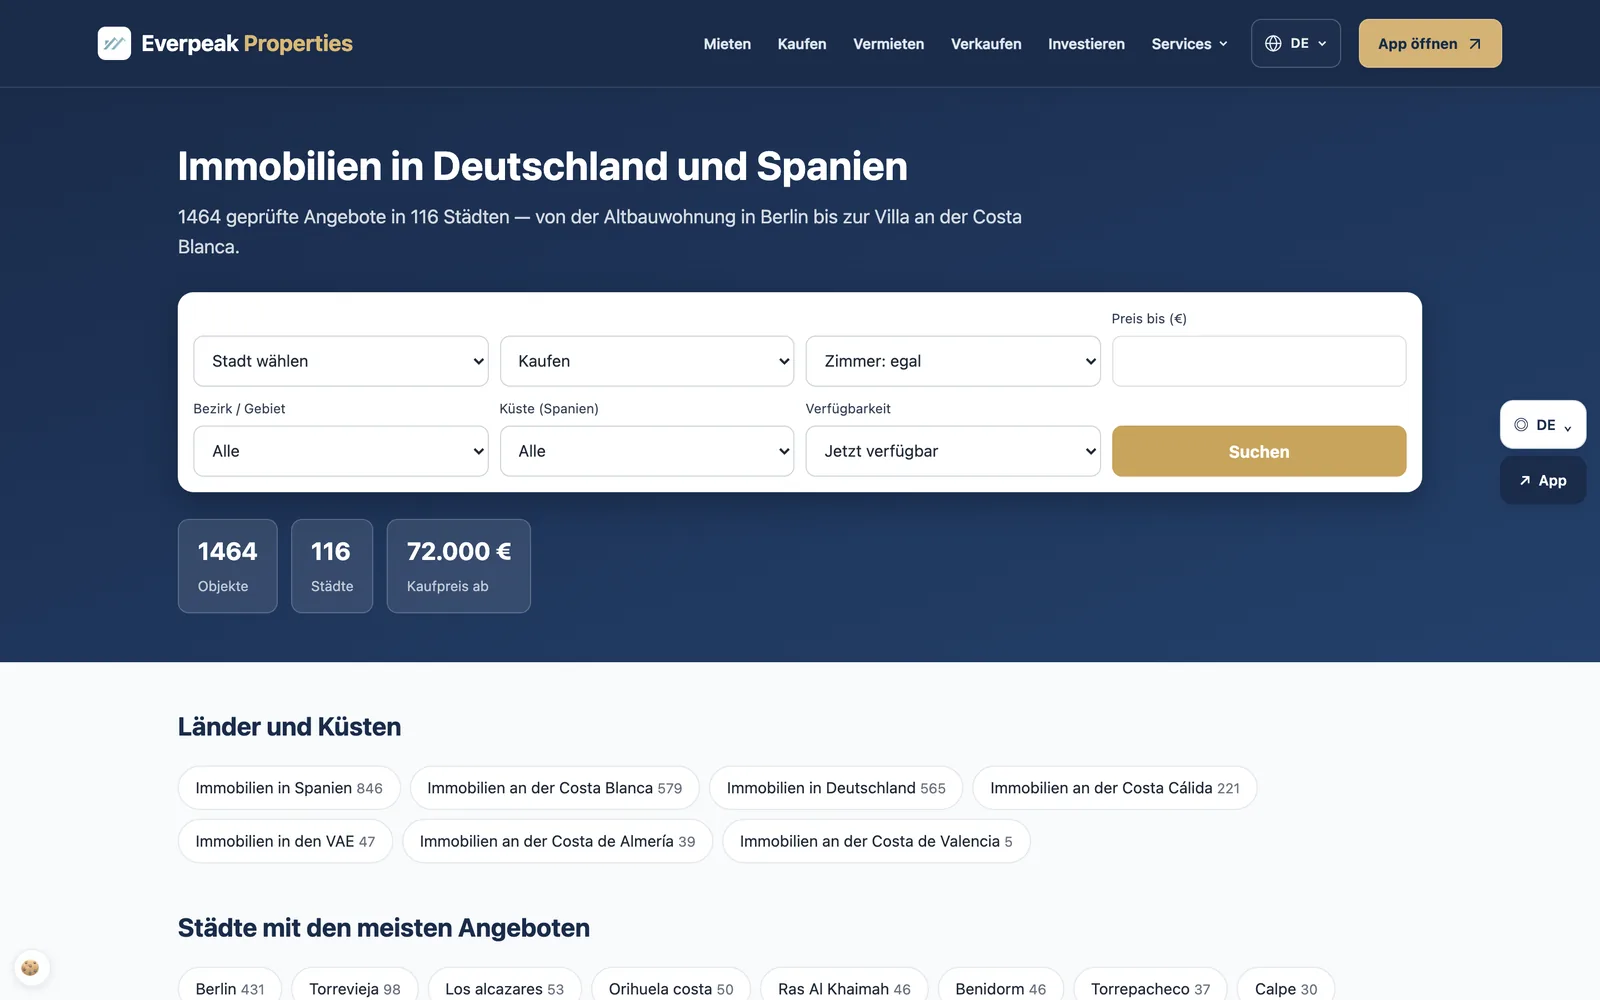Viewport: 1600px width, 1000px height.
Task: Open the Investieren navigation item
Action: (x=1086, y=44)
